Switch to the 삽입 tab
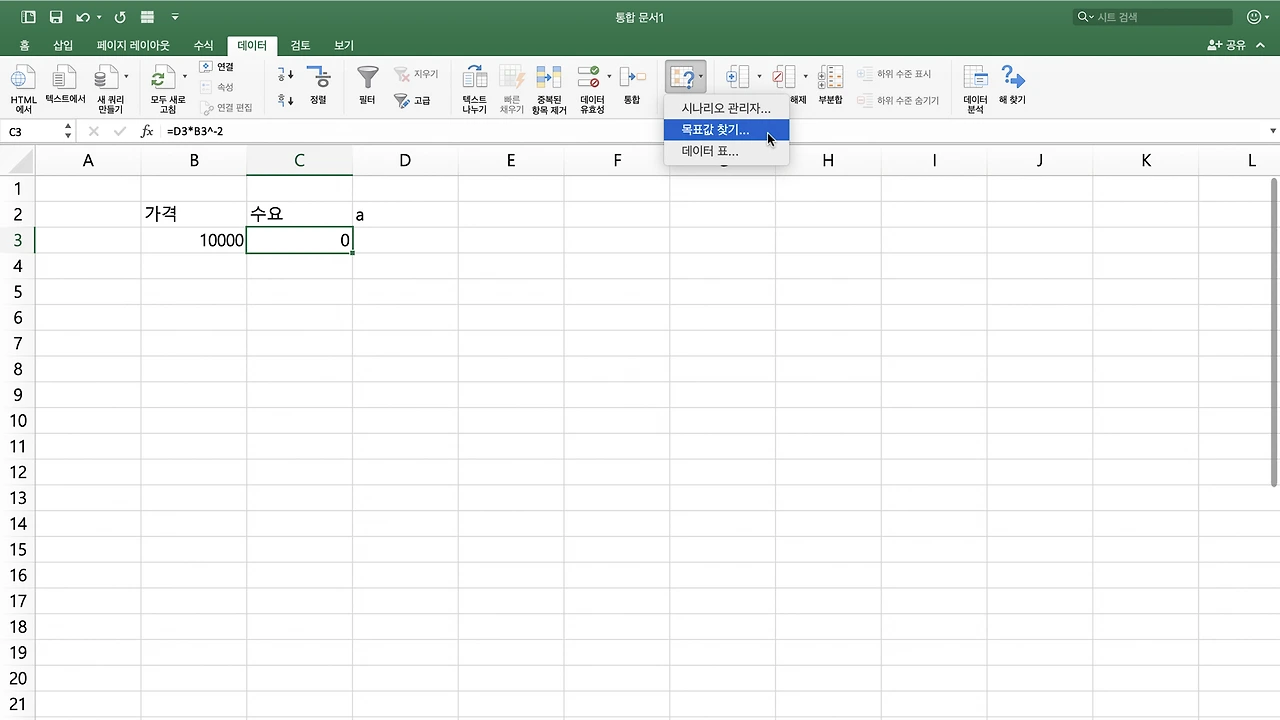 point(63,45)
